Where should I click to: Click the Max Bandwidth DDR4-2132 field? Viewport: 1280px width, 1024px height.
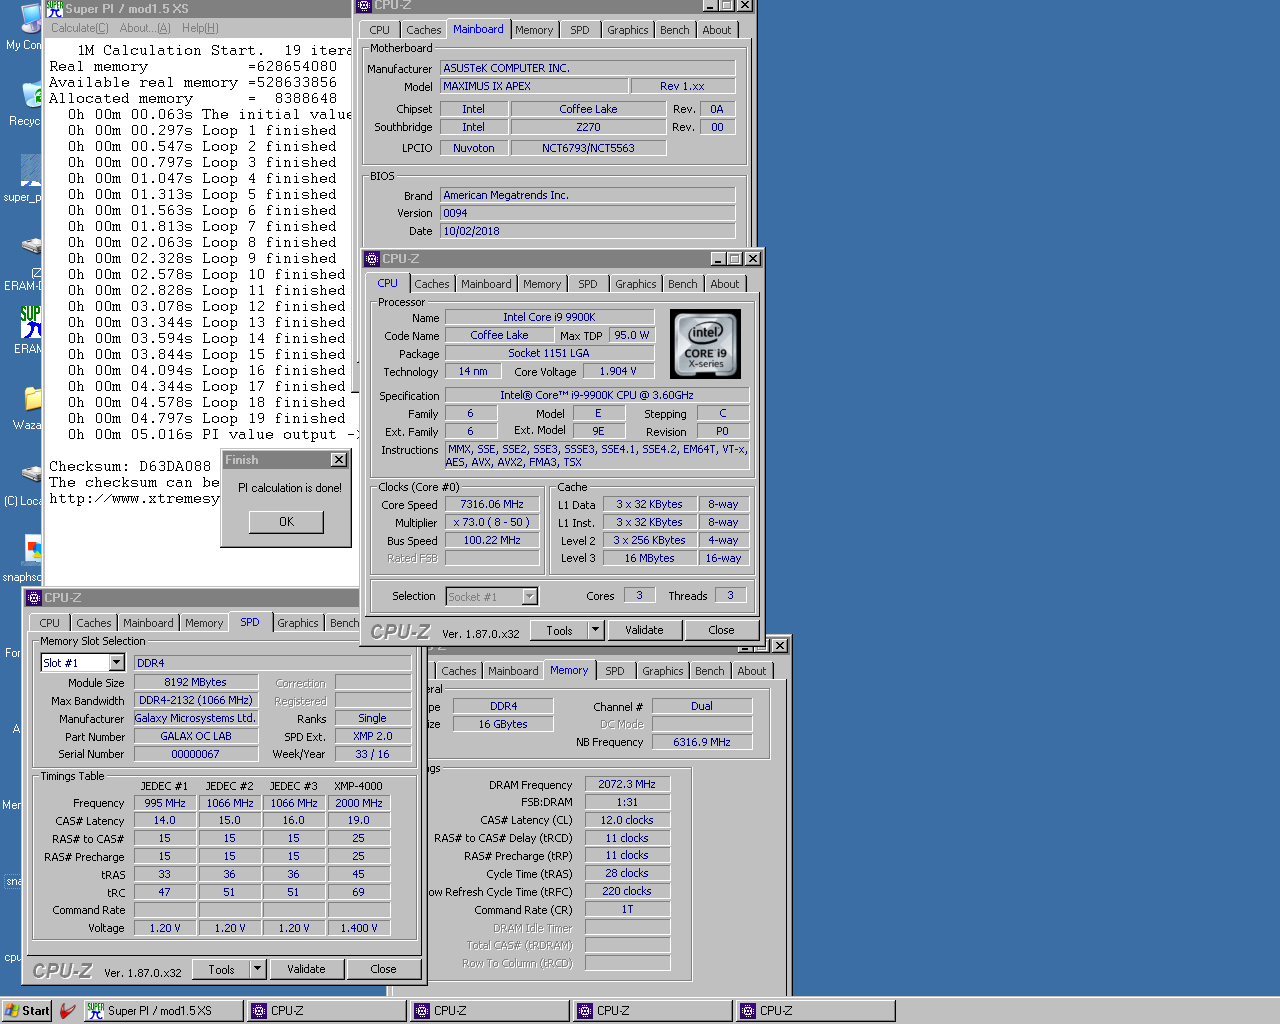pyautogui.click(x=196, y=700)
